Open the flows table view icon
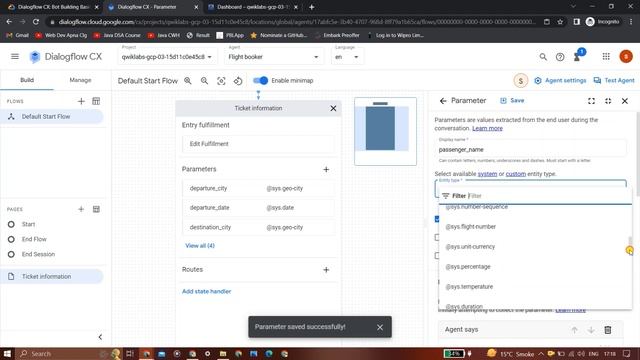The width and height of the screenshot is (640, 360). (x=96, y=101)
